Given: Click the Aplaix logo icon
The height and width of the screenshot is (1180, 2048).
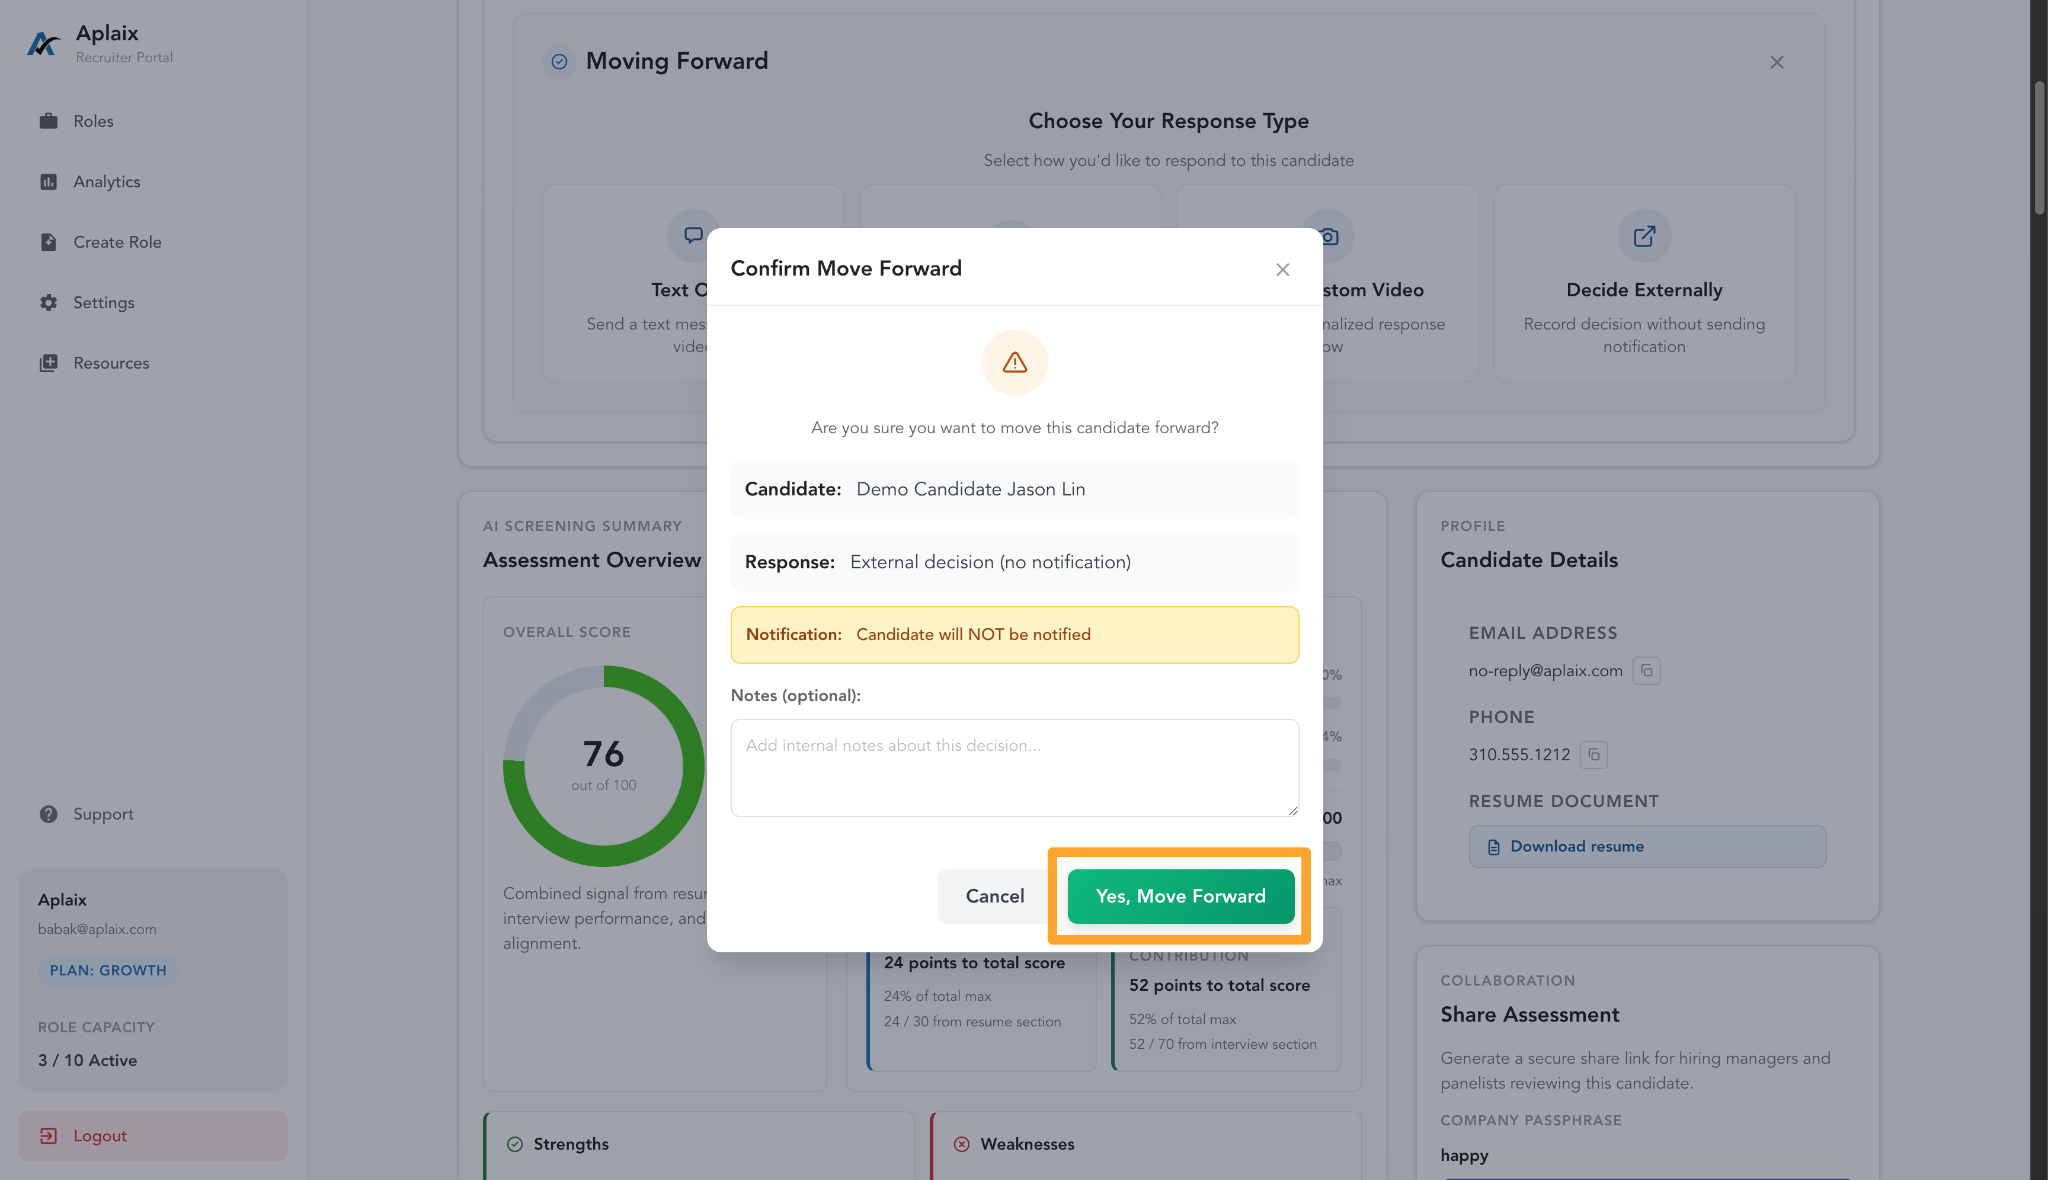Looking at the screenshot, I should (43, 44).
